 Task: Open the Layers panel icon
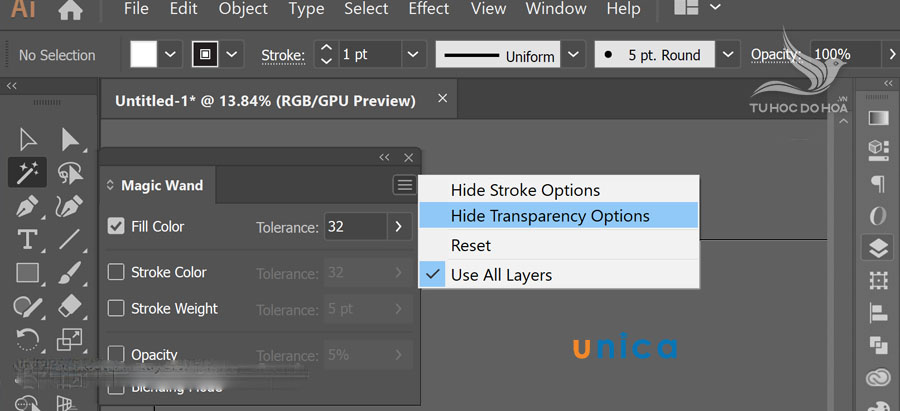point(878,247)
